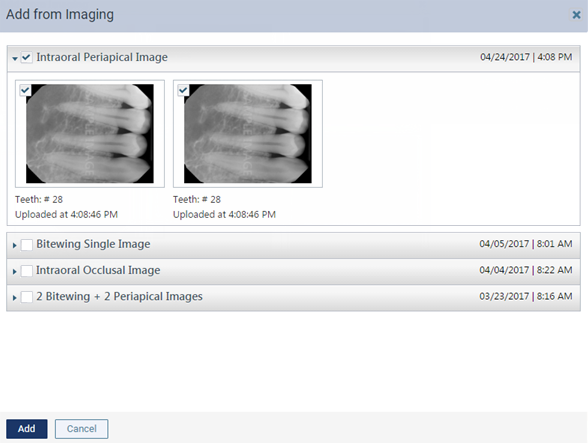This screenshot has height=443, width=588.
Task: Expand the Bitewing Single Image section
Action: pos(15,245)
